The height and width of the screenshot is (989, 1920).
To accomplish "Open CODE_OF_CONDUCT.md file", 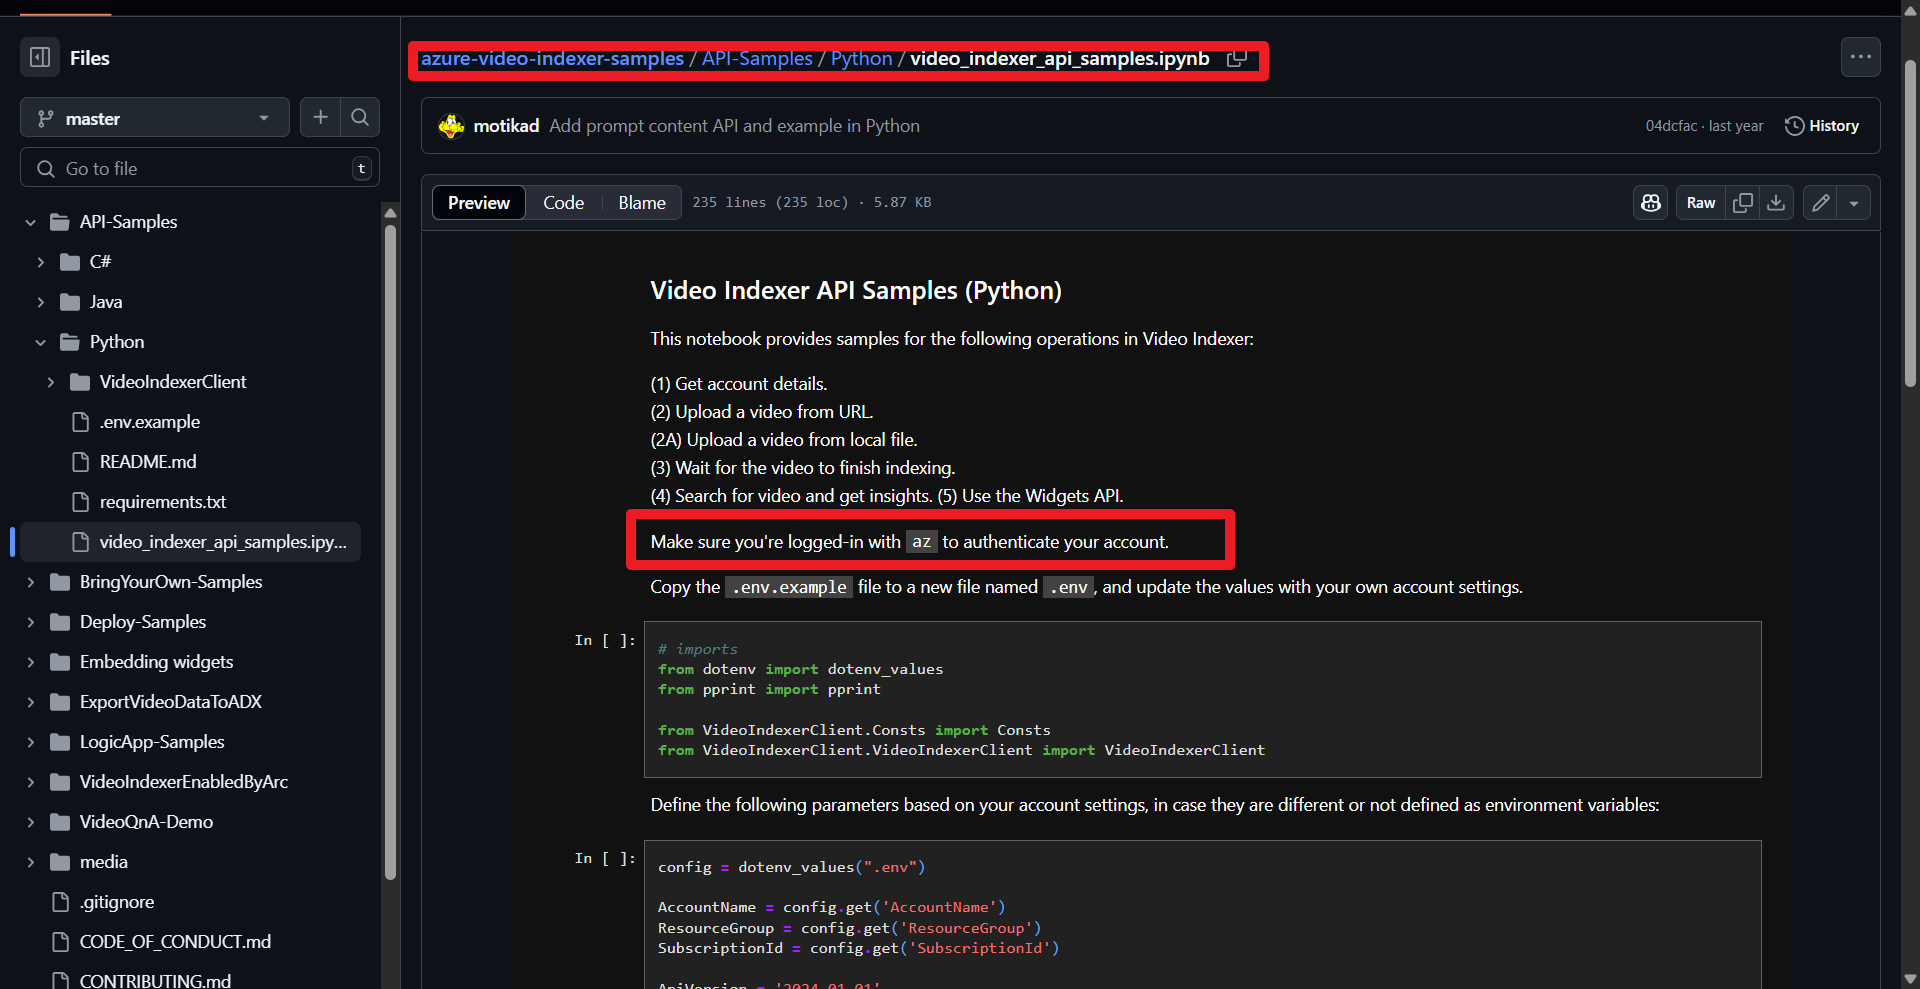I will [174, 942].
